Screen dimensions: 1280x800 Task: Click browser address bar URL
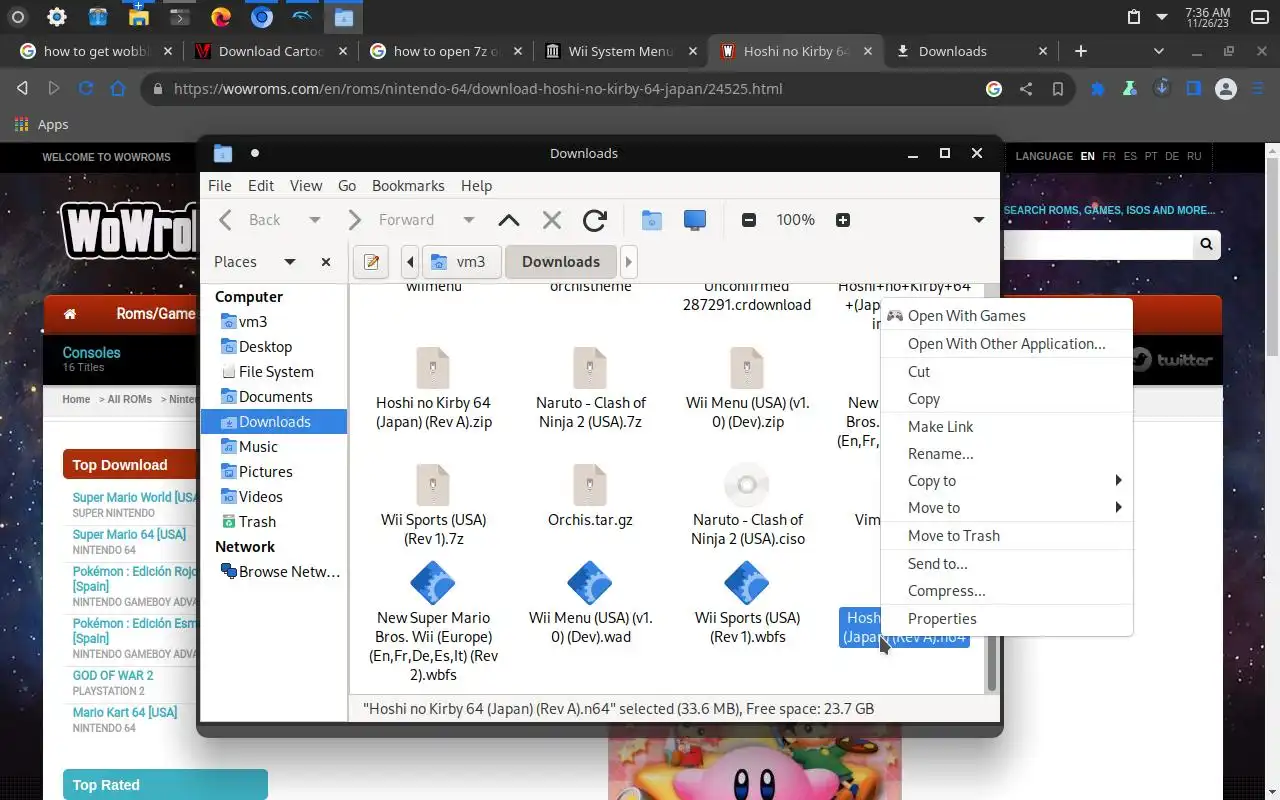point(478,89)
